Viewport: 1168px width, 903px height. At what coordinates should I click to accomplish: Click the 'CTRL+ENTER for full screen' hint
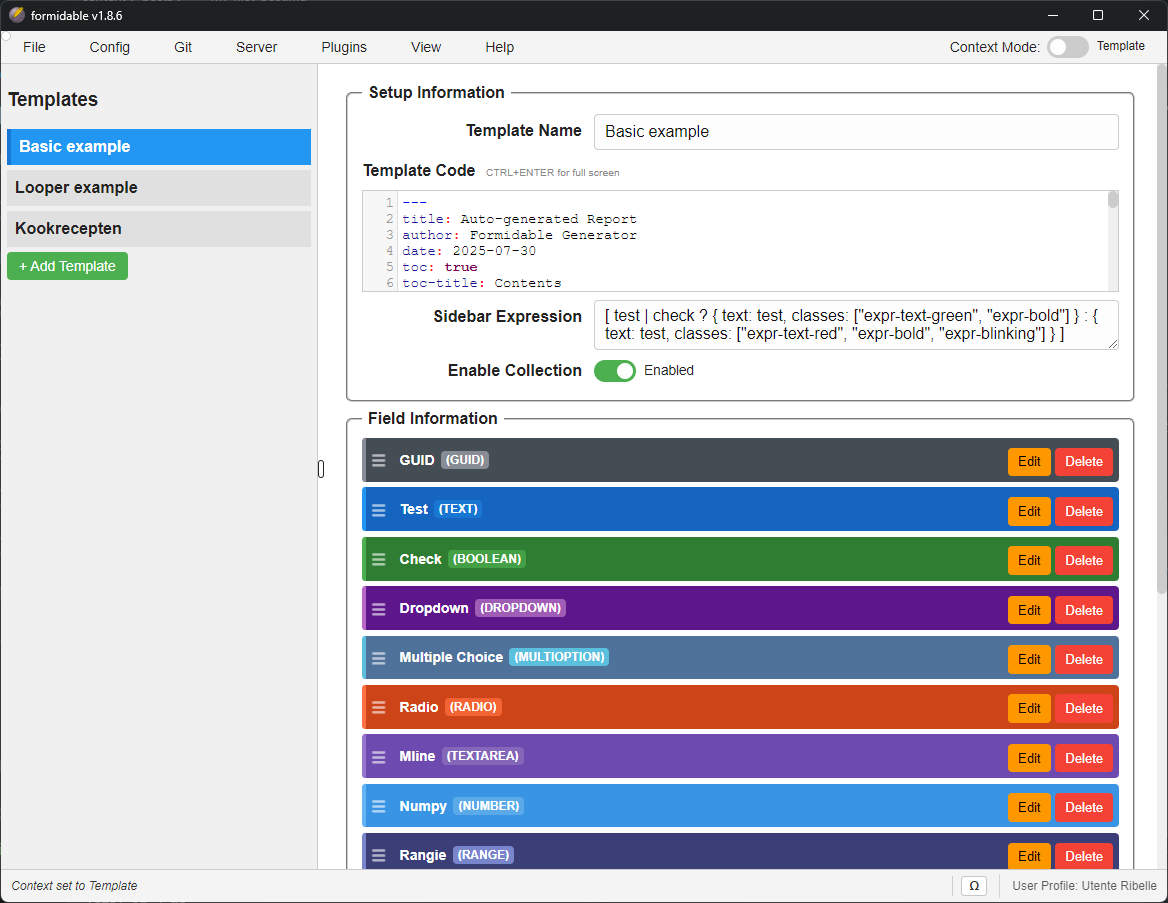click(553, 173)
